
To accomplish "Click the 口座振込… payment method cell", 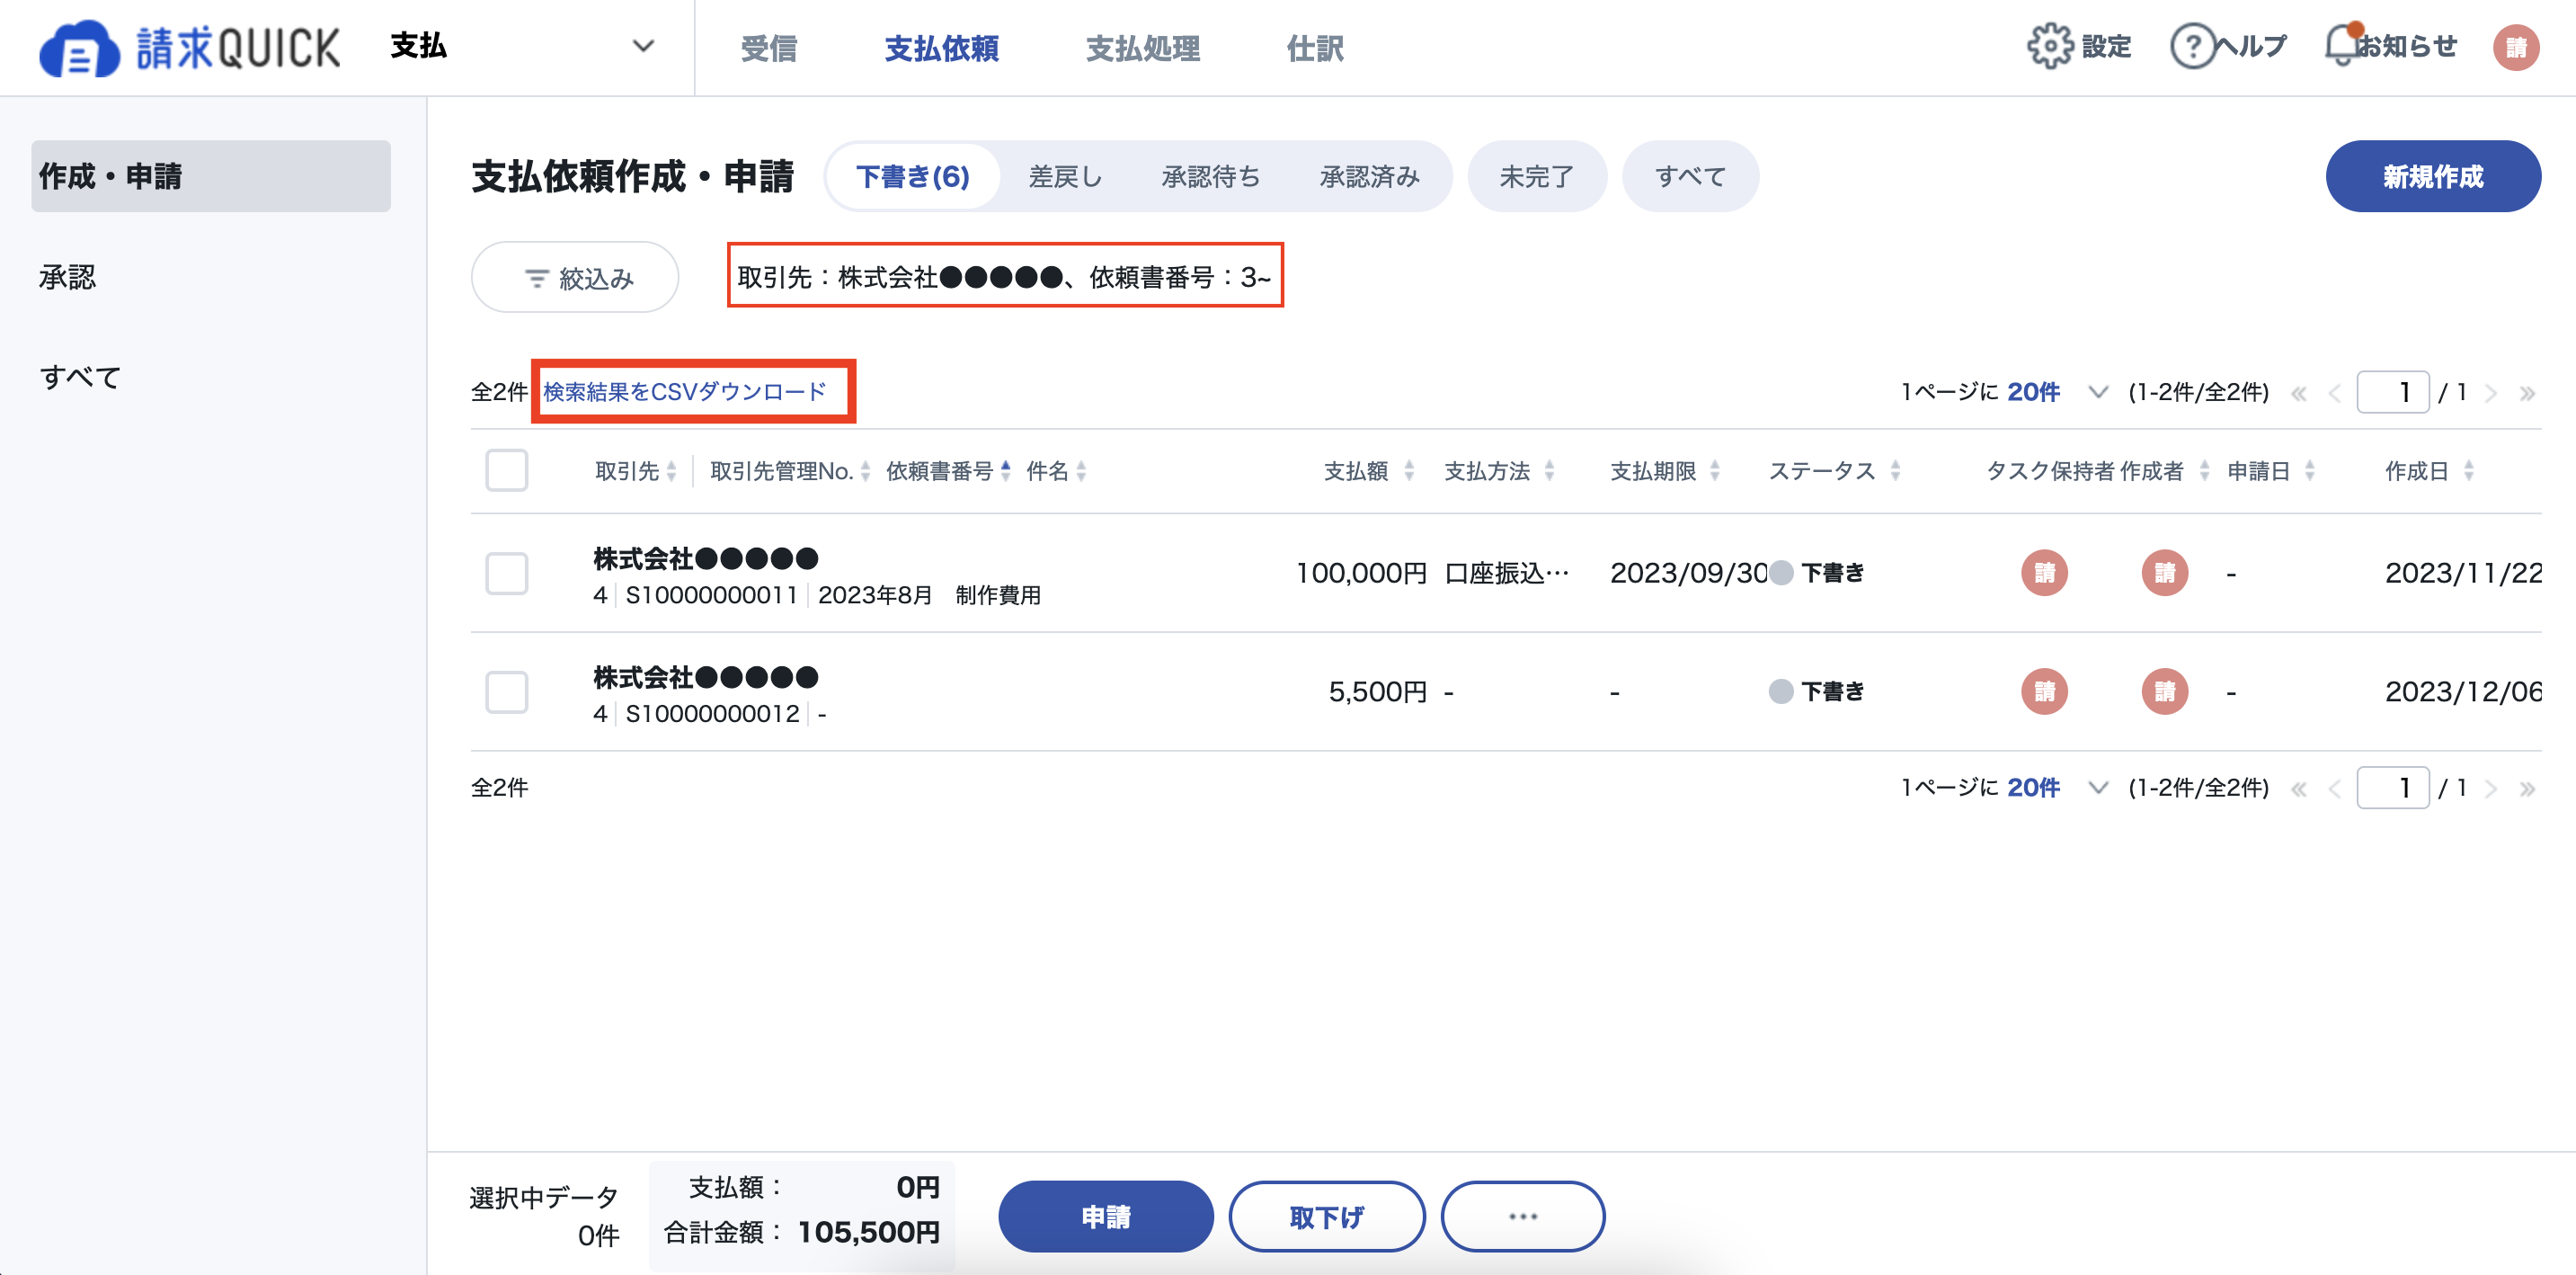I will 1507,573.
